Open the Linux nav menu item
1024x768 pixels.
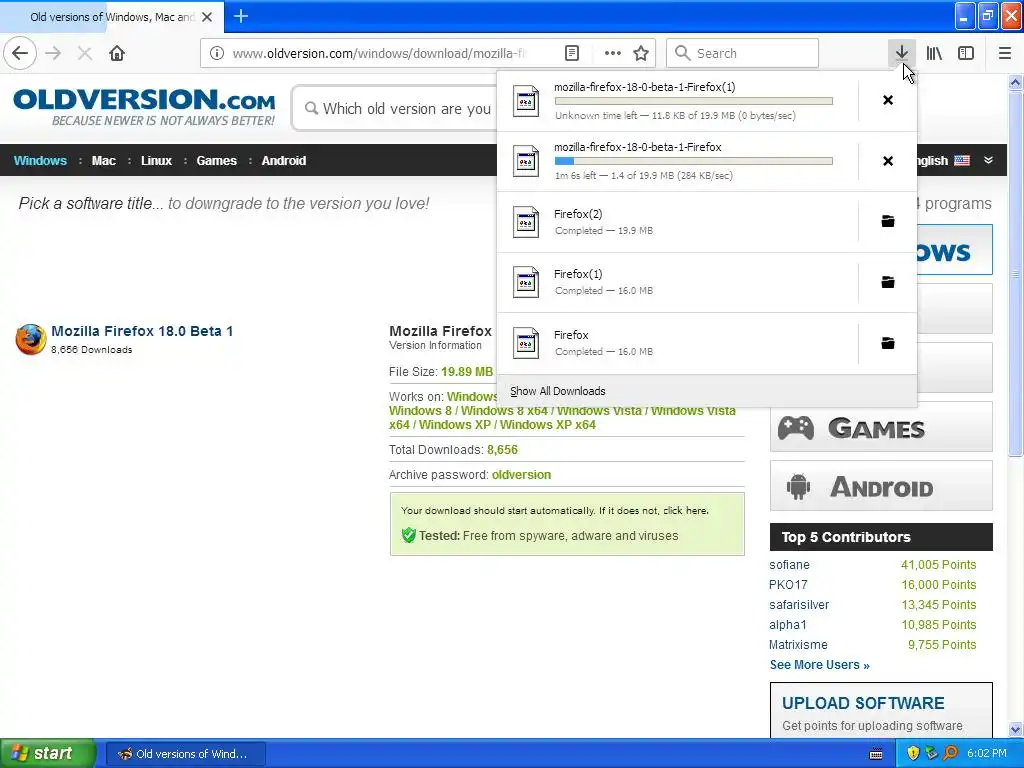click(x=156, y=161)
